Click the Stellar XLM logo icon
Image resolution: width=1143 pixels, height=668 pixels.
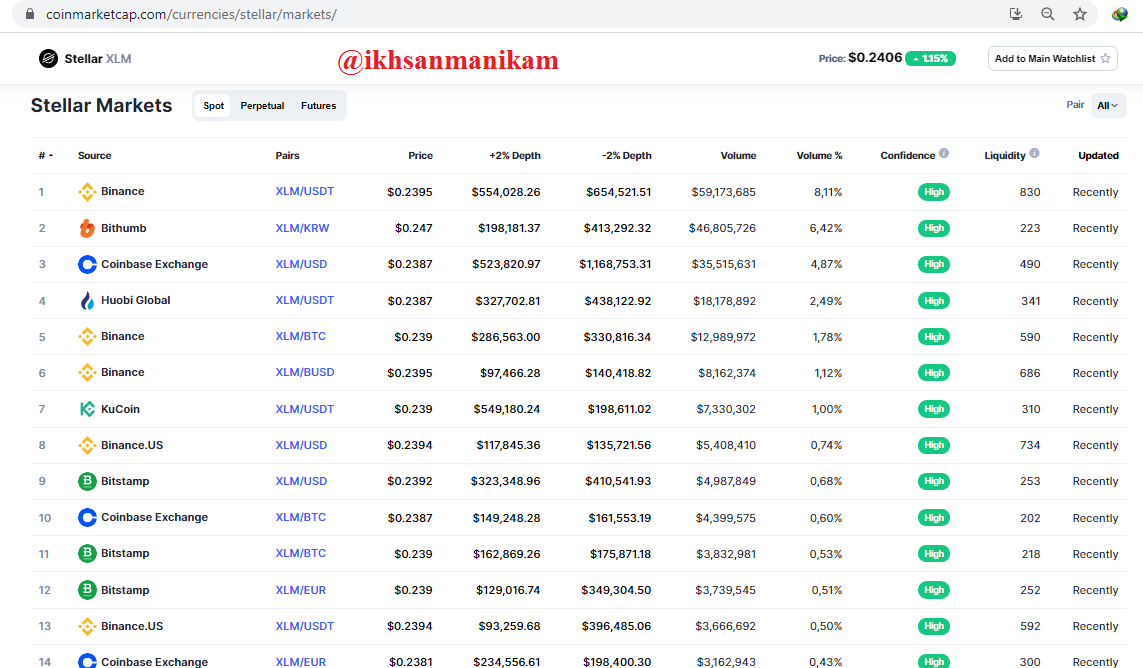click(48, 58)
